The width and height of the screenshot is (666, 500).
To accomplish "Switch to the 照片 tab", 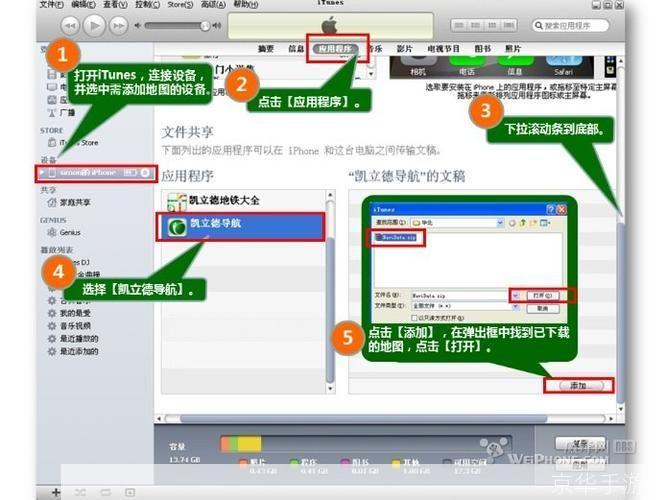I will click(513, 49).
